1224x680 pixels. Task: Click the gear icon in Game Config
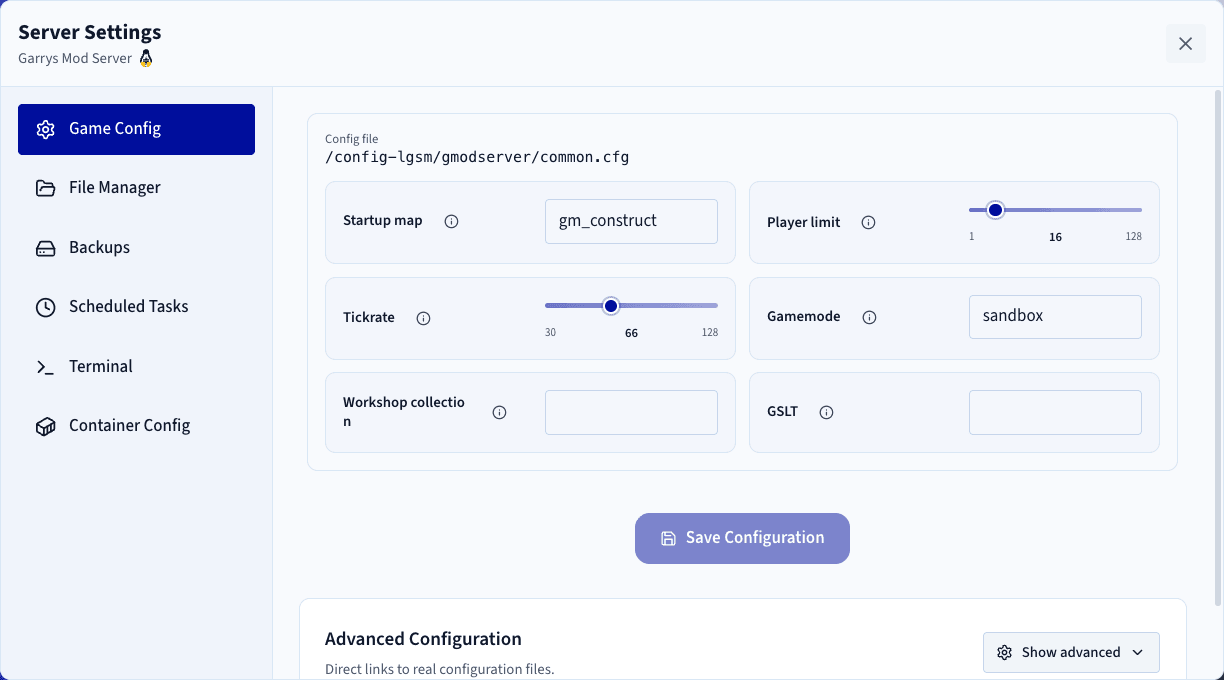tap(45, 129)
